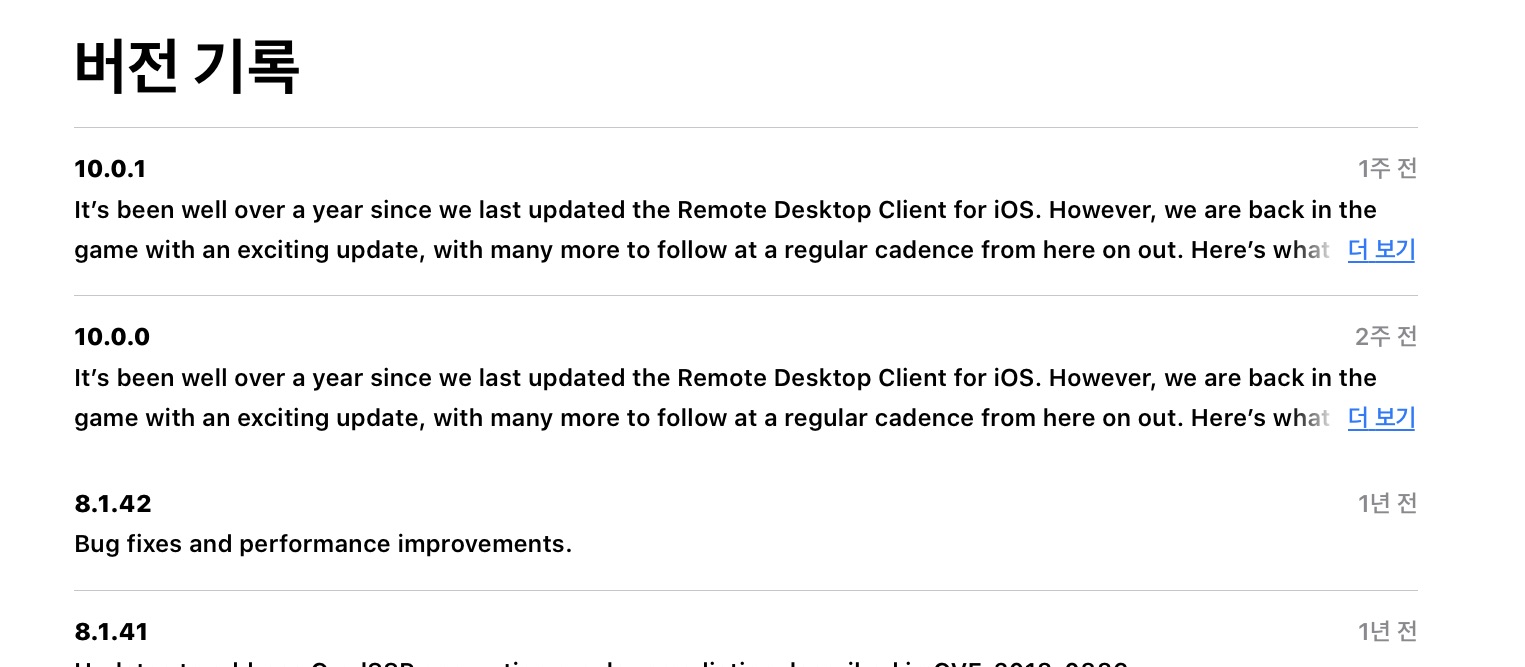Viewport: 1525px width, 667px height.
Task: Select version number 10.0.0
Action: (112, 337)
